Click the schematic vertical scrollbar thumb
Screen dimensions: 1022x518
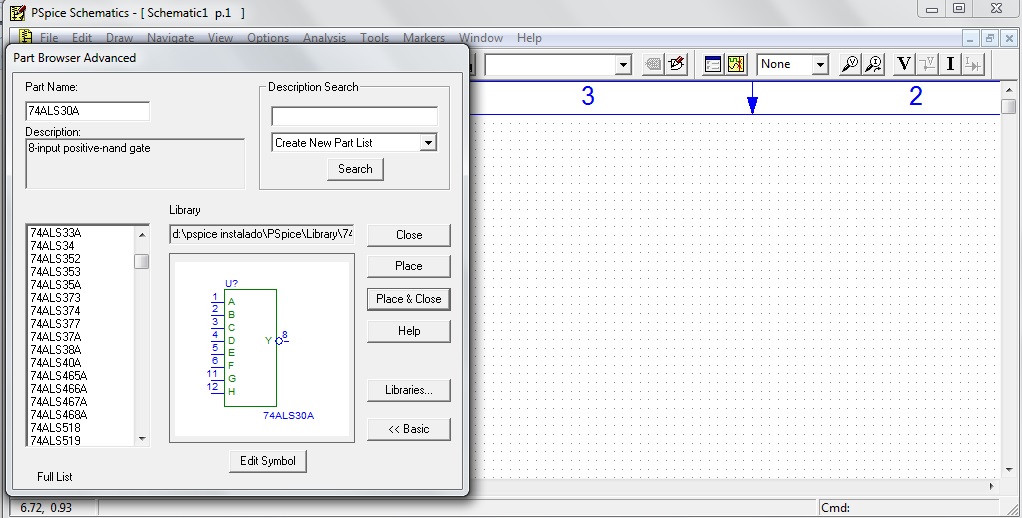[1009, 106]
